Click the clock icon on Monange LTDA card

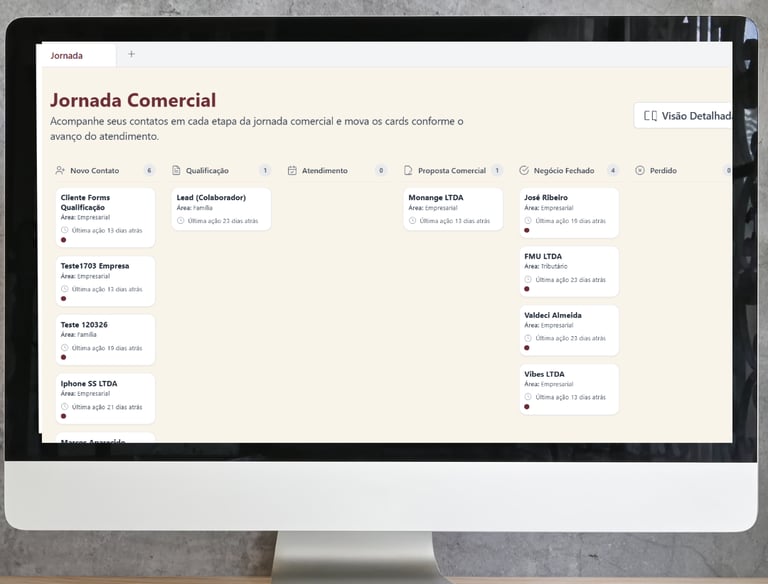click(412, 220)
